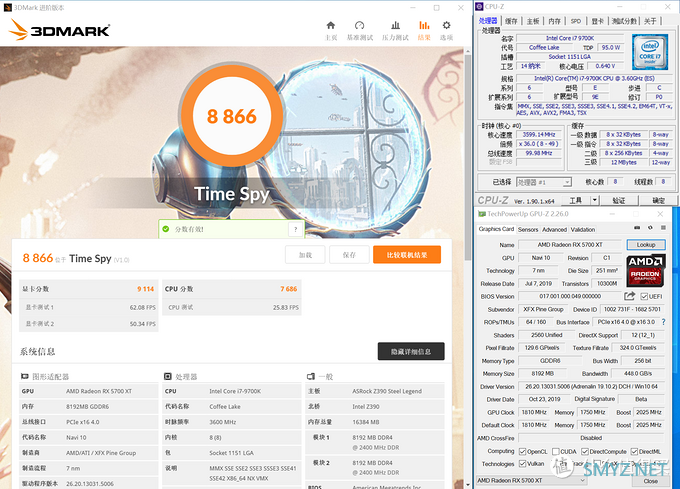This screenshot has width=680, height=489.
Task: Click the 3DMark title bar app icon
Action: coord(7,7)
